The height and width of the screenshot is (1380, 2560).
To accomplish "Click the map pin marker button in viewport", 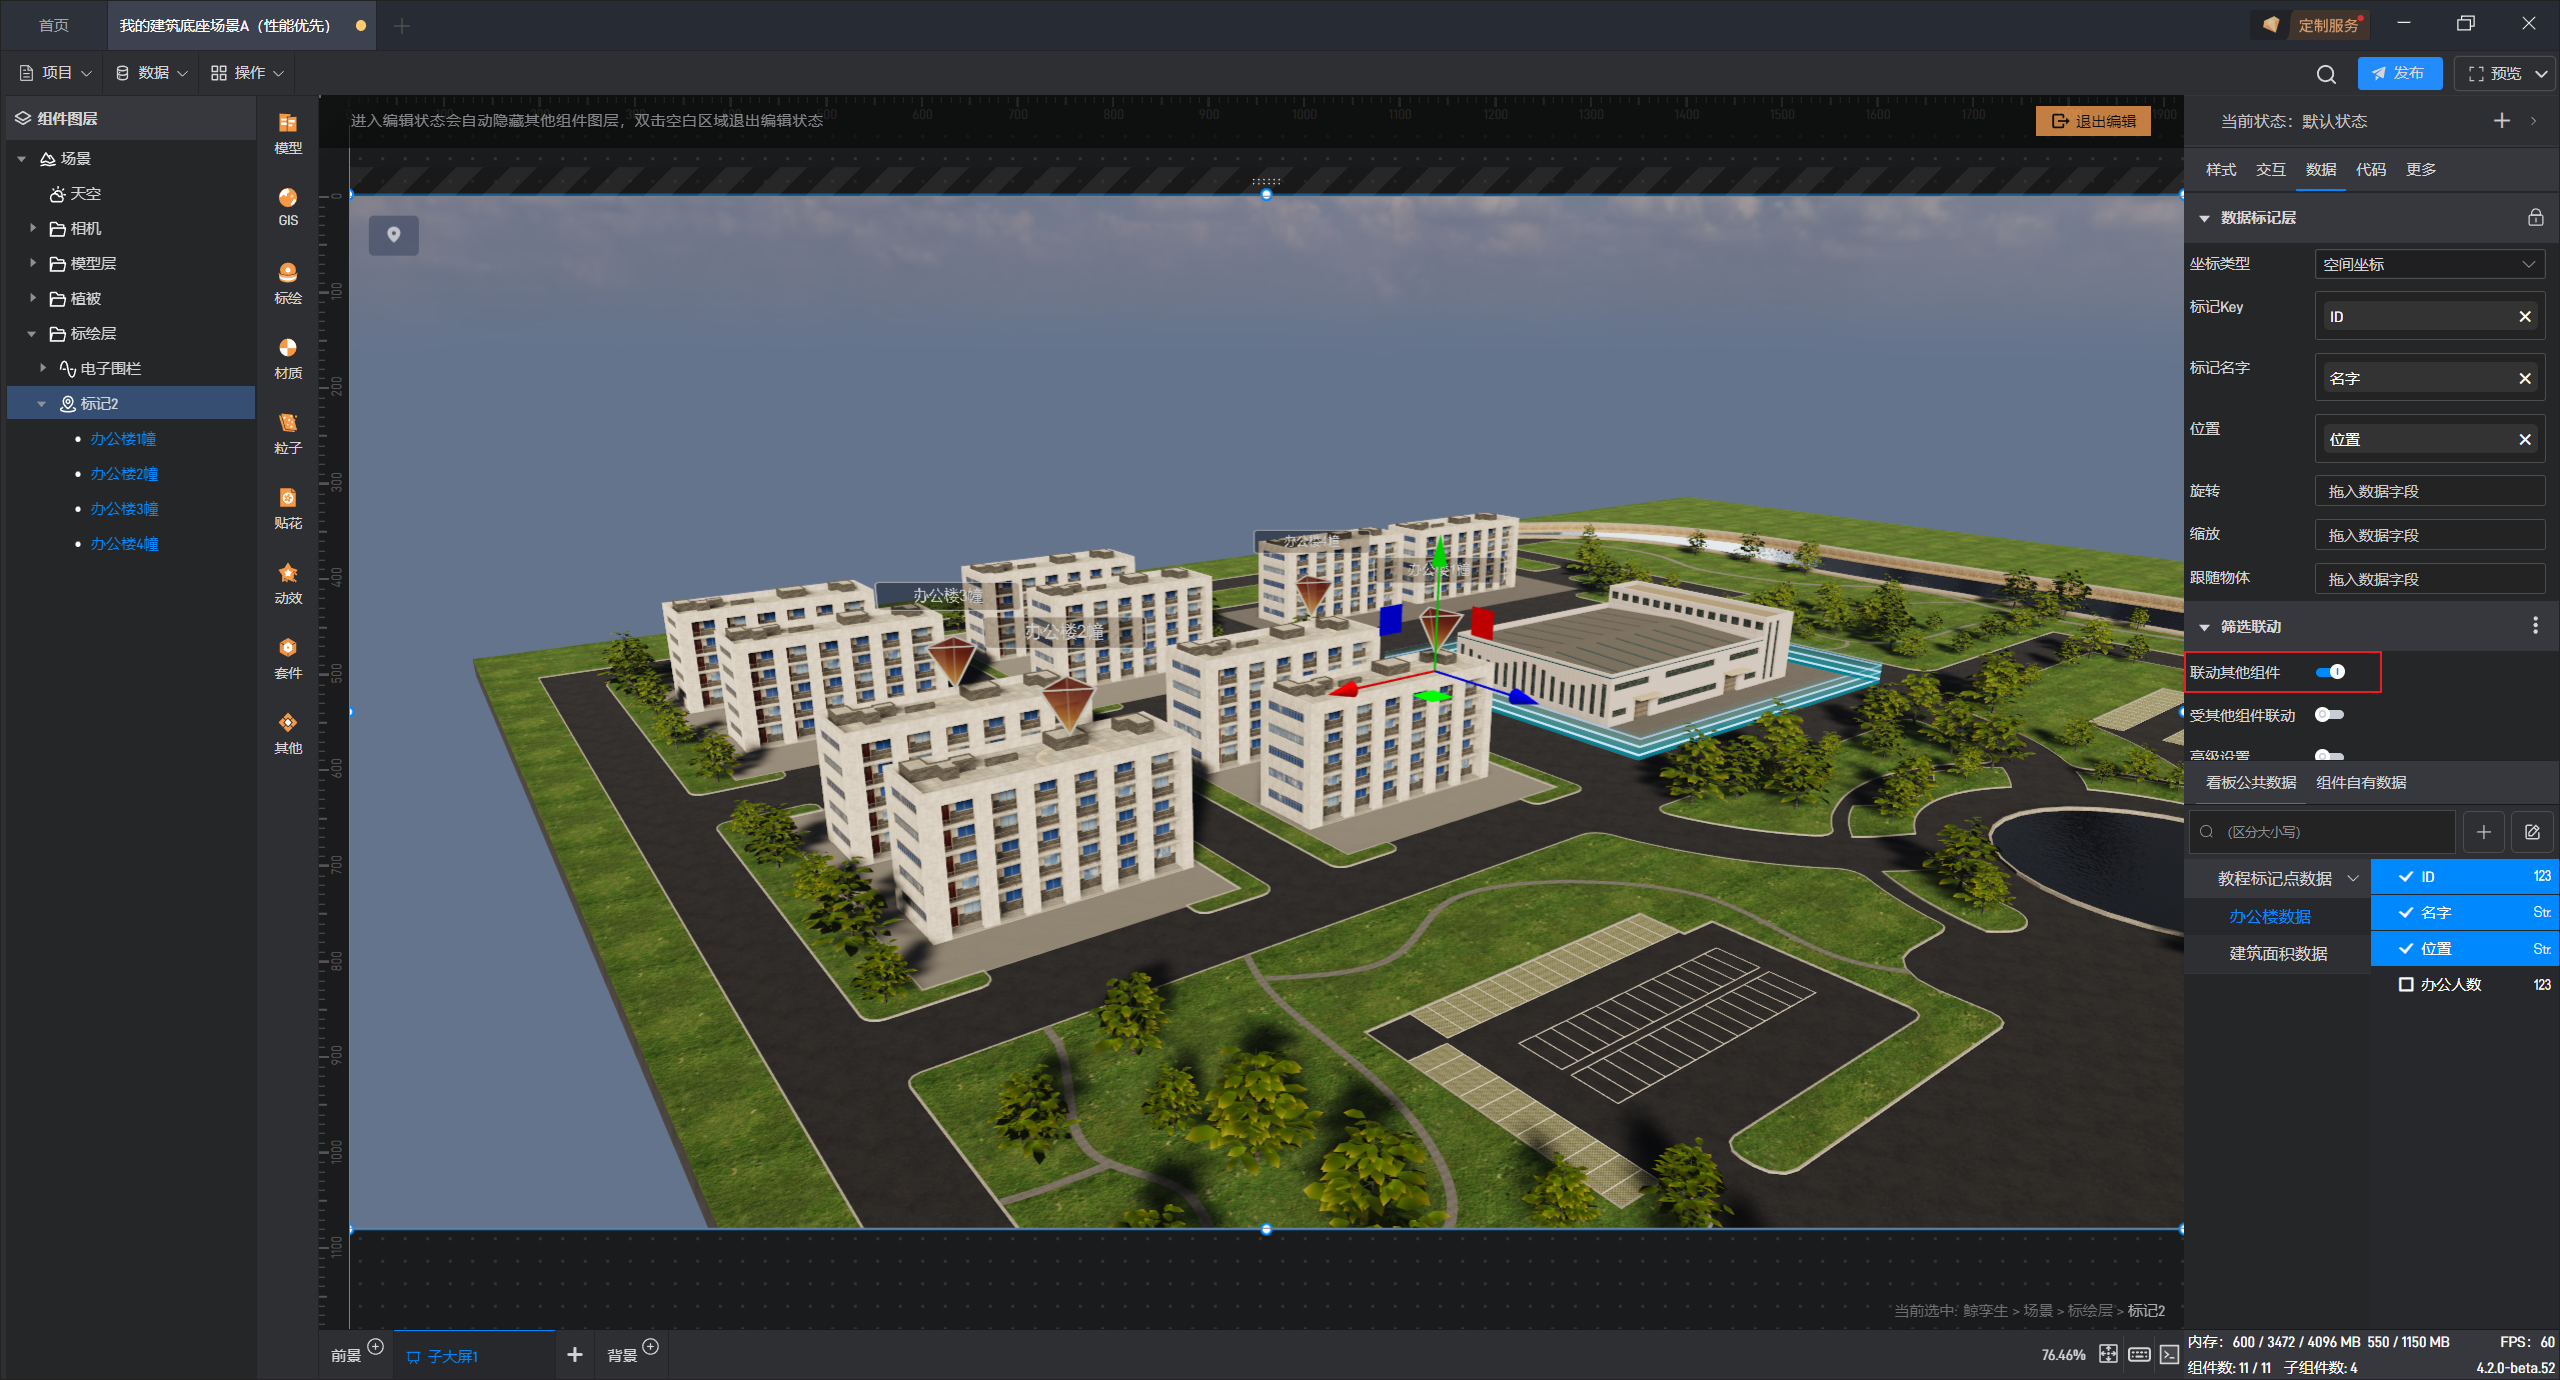I will click(394, 235).
